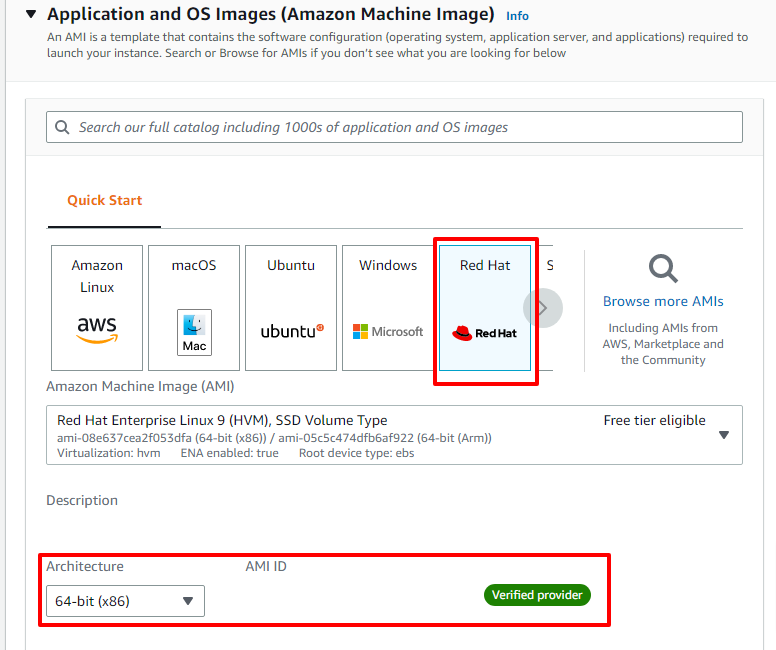
Task: Open the Architecture 64-bit (x86) dropdown
Action: tap(125, 601)
